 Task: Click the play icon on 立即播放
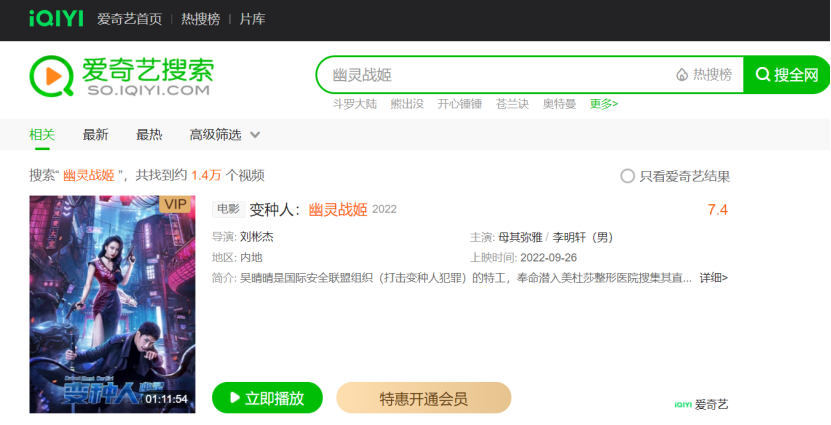(x=236, y=398)
